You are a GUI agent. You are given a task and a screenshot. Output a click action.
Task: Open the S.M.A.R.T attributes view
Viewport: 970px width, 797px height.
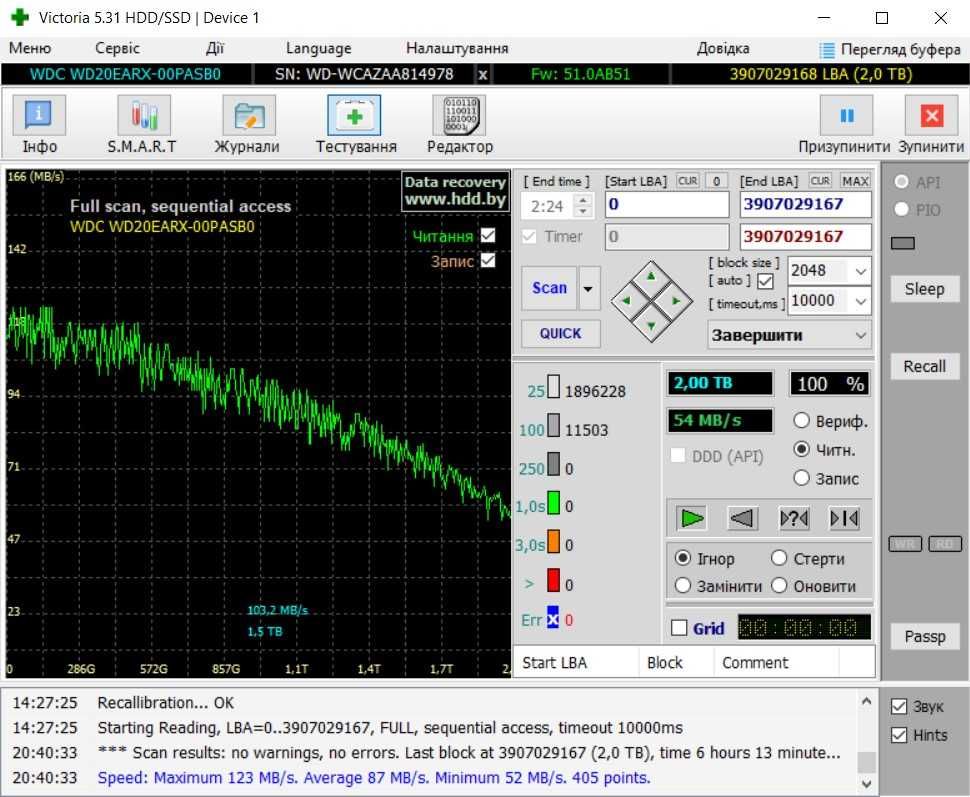(143, 124)
